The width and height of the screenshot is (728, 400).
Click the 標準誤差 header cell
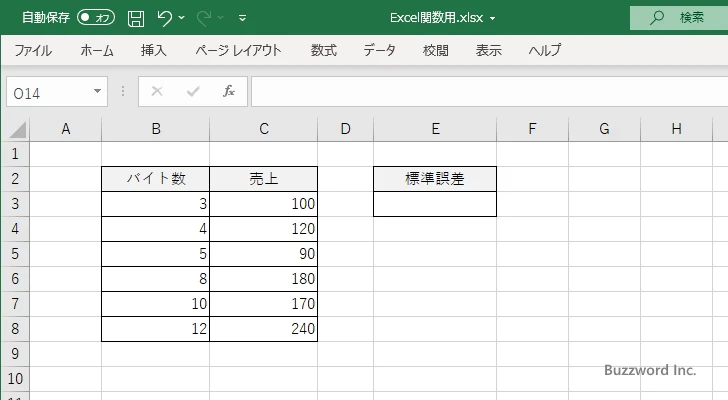tap(435, 179)
